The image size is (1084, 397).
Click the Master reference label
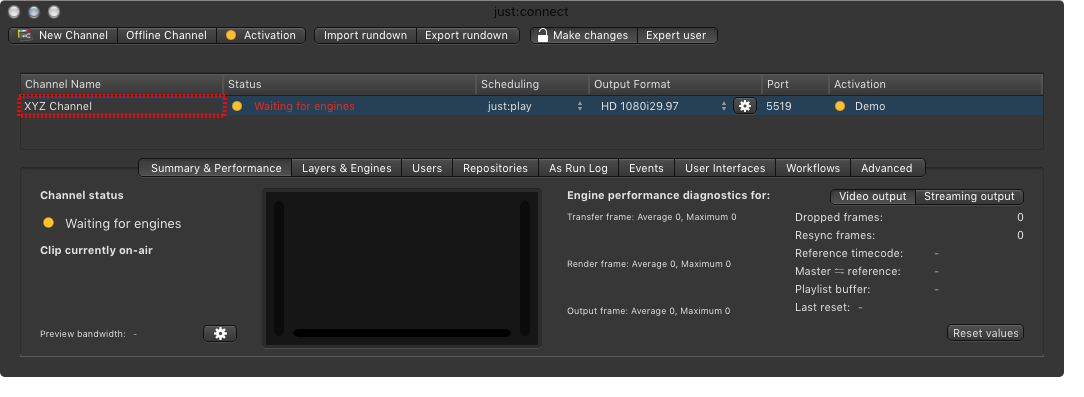(x=848, y=271)
